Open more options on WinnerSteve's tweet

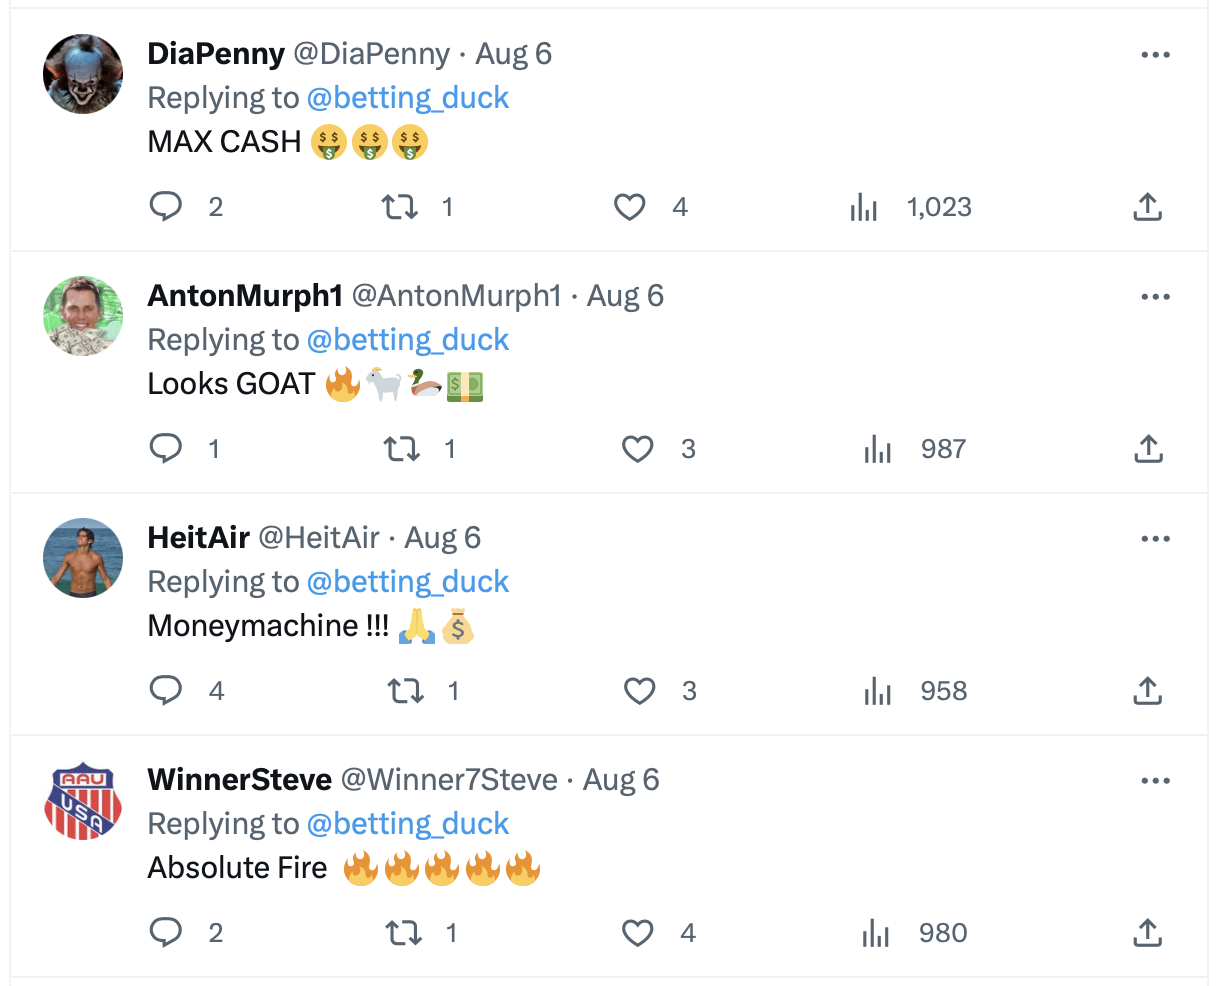point(1155,780)
